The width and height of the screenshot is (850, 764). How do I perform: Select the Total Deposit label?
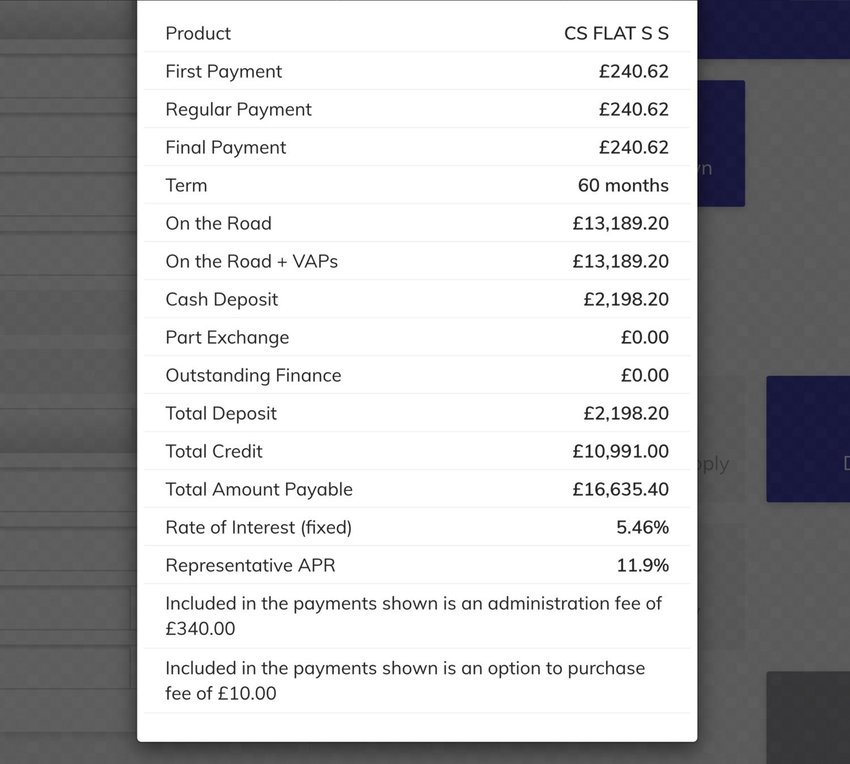coord(221,413)
